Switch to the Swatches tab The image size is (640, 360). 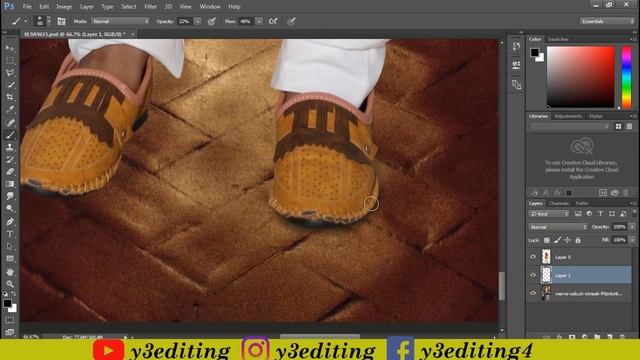558,39
